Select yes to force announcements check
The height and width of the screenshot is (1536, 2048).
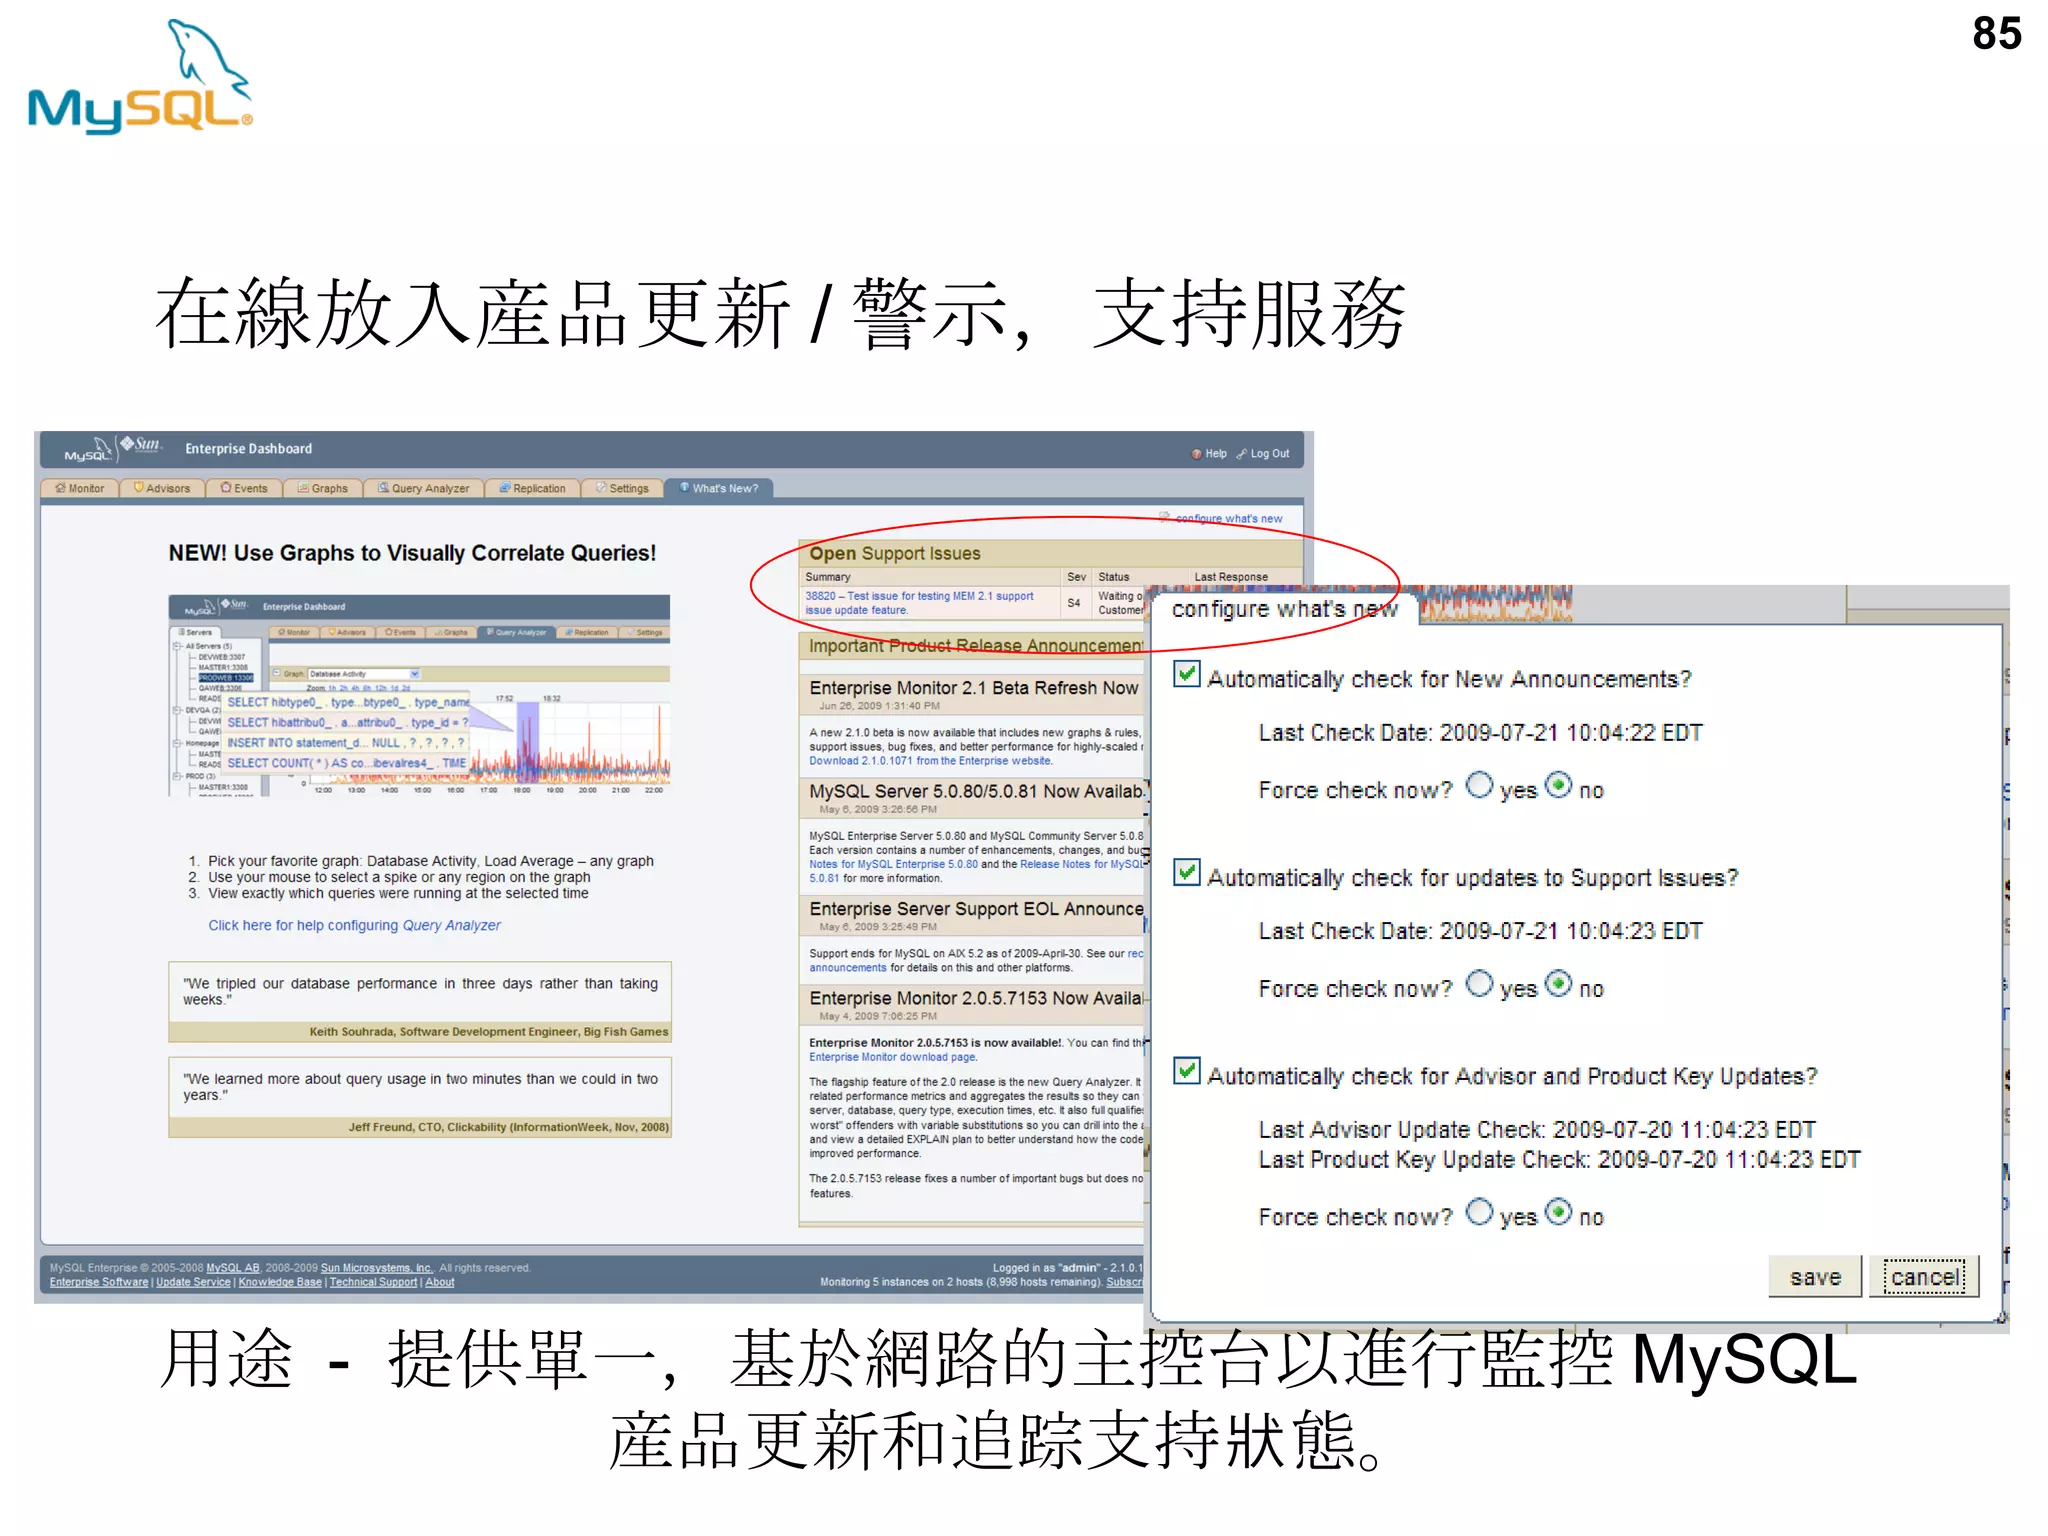(x=1479, y=785)
